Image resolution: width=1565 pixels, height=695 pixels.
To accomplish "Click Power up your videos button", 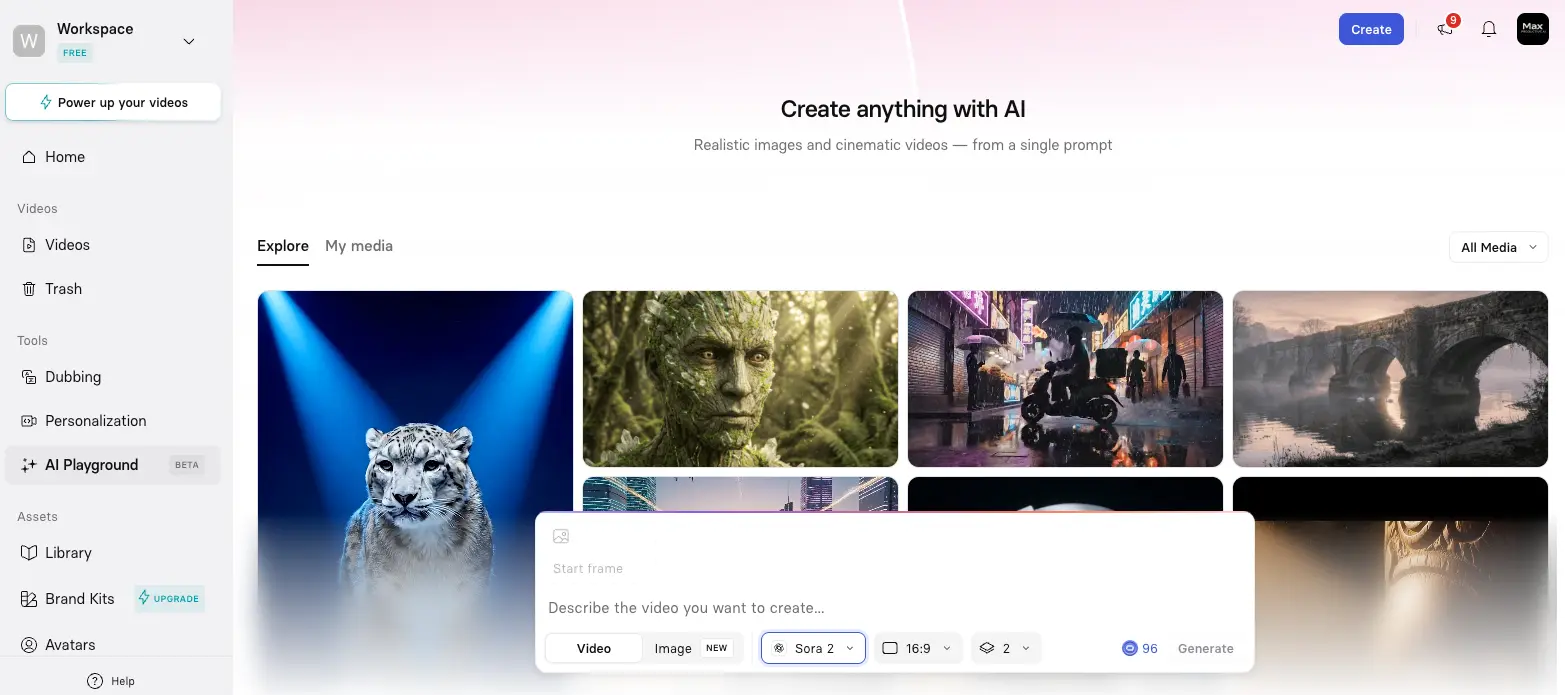I will click(x=113, y=102).
